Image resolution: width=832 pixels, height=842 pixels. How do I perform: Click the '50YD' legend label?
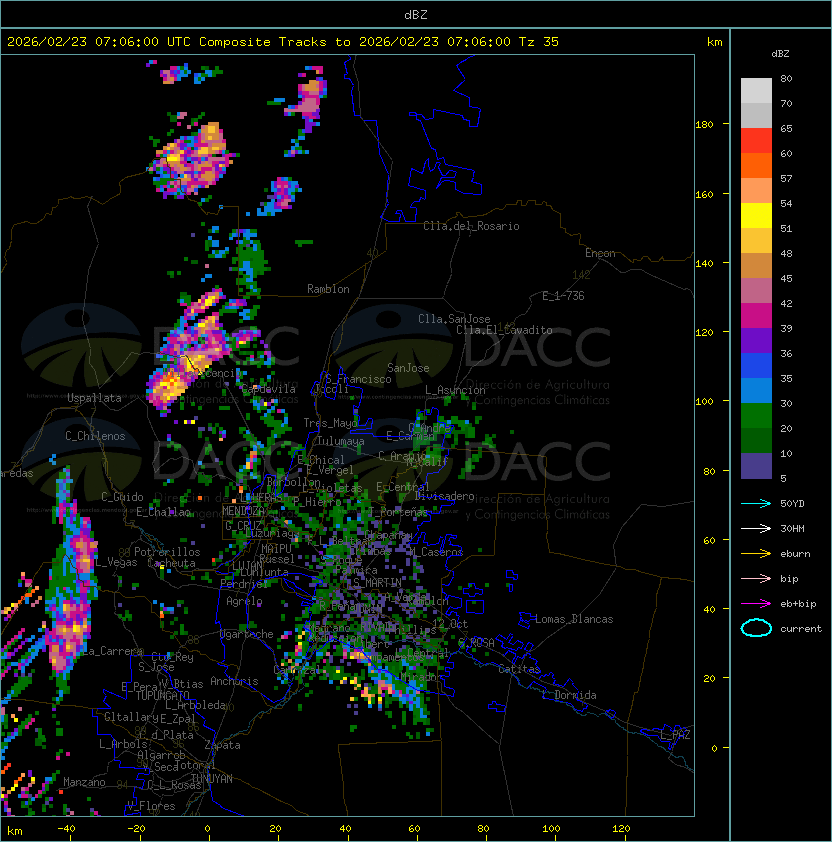(x=792, y=504)
